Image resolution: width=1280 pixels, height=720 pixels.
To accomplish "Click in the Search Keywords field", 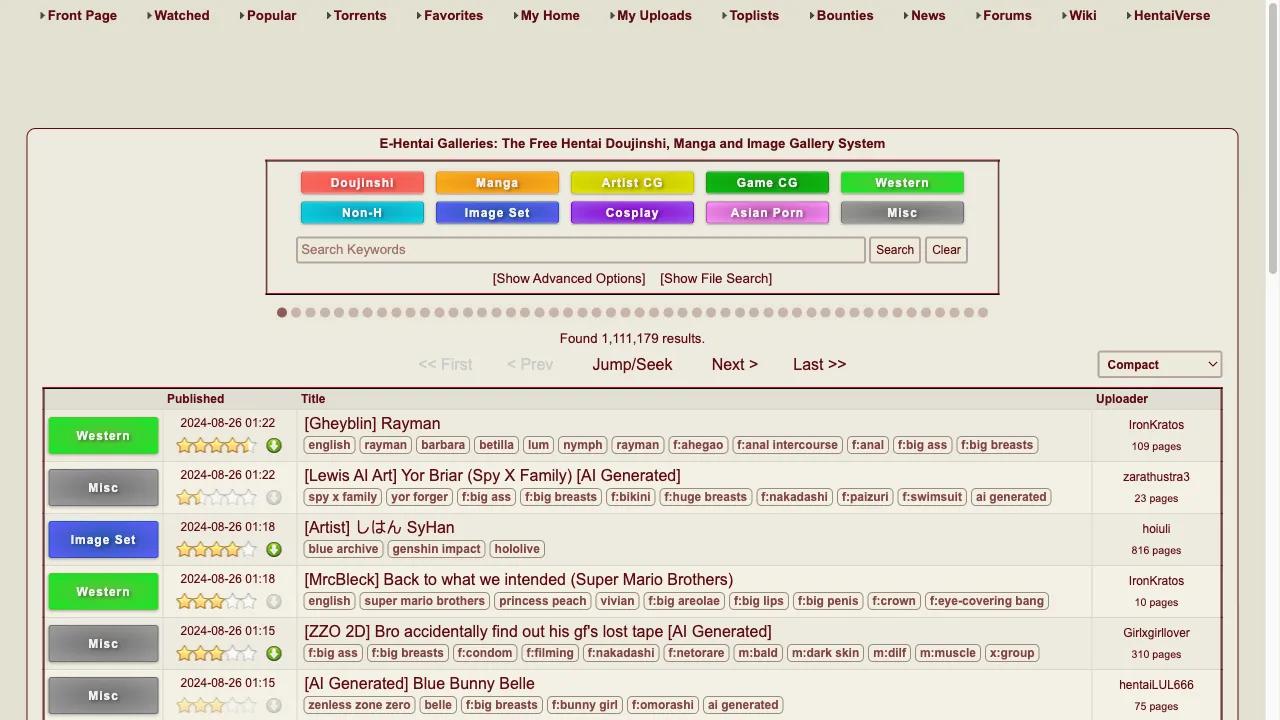I will (x=580, y=250).
